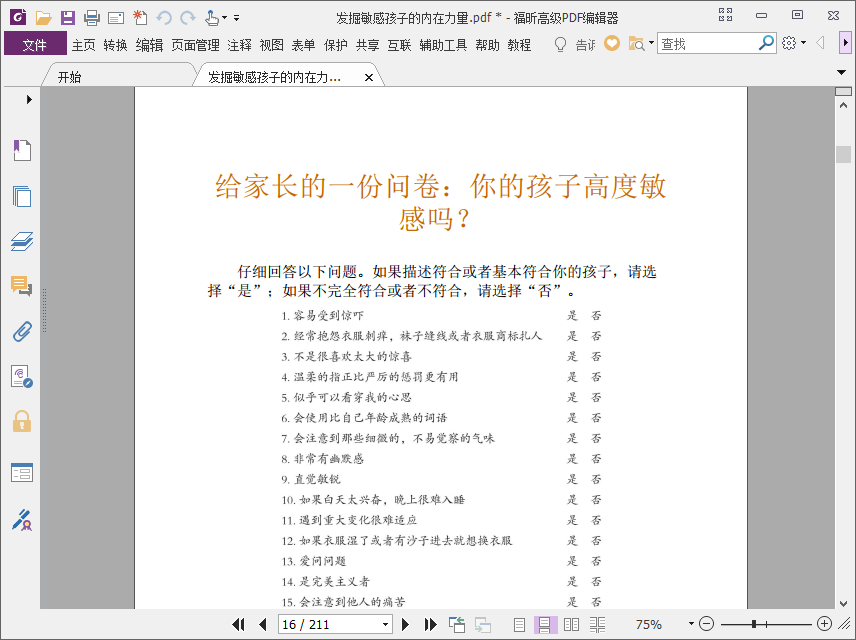Open the quick access toolbar customize dropdown

tap(236, 18)
